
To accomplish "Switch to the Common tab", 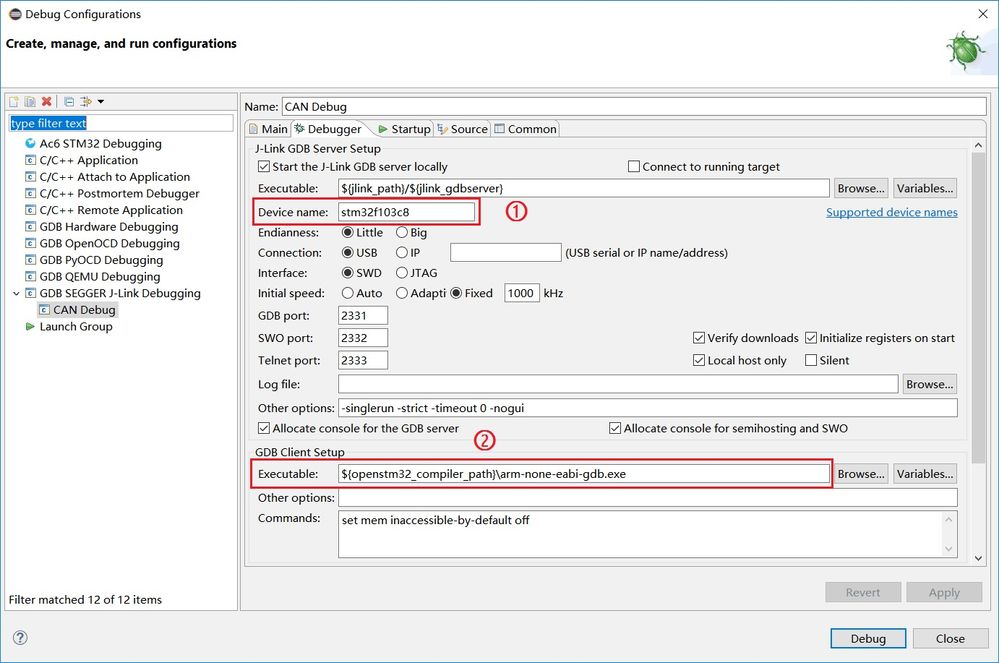I will [x=526, y=129].
